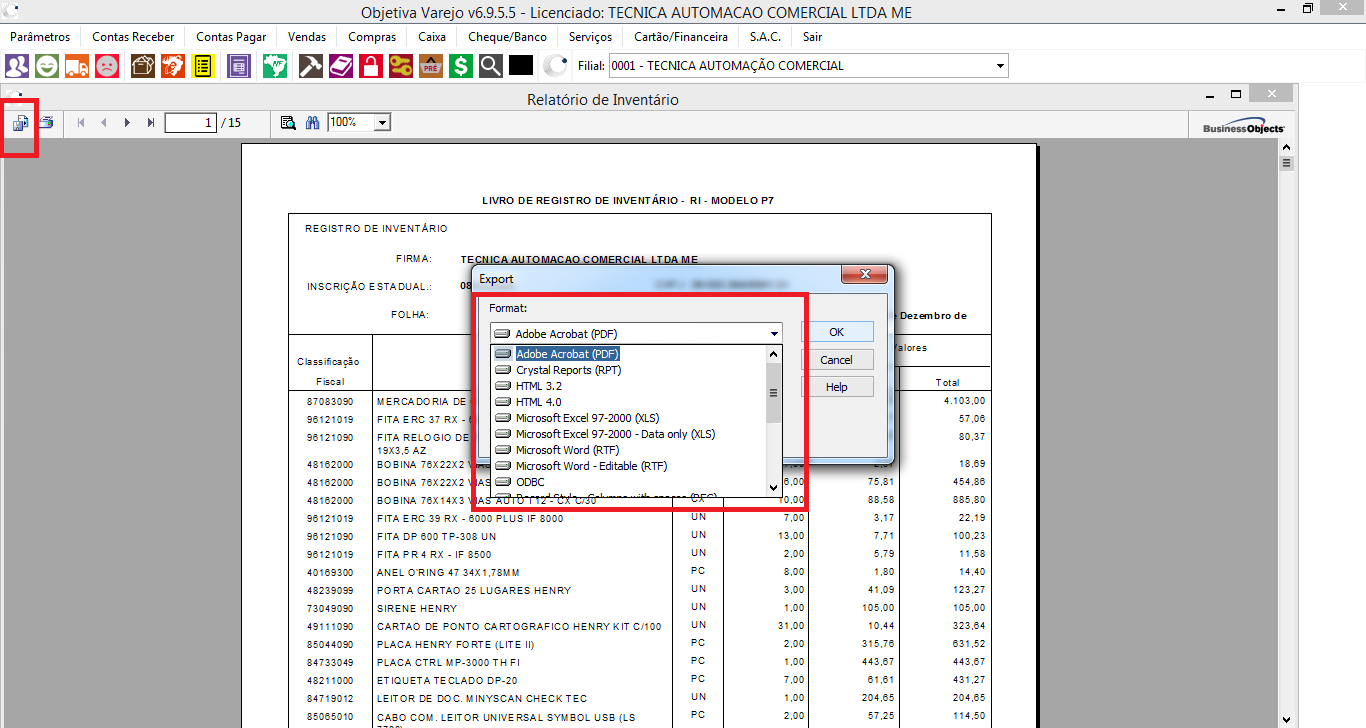Go to the next report page

[127, 122]
